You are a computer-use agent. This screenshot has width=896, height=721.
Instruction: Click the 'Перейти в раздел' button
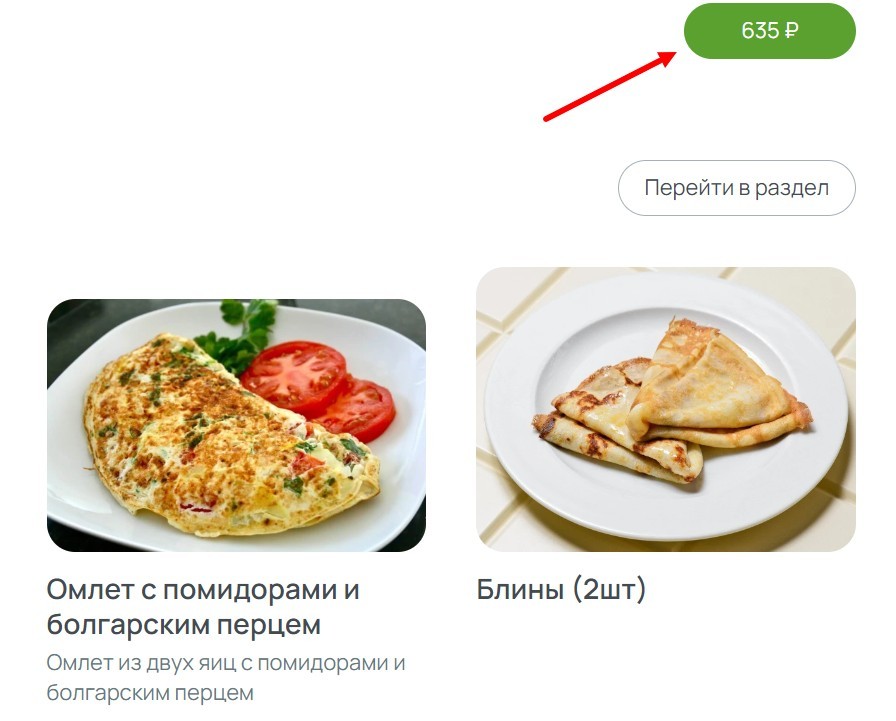click(x=737, y=188)
